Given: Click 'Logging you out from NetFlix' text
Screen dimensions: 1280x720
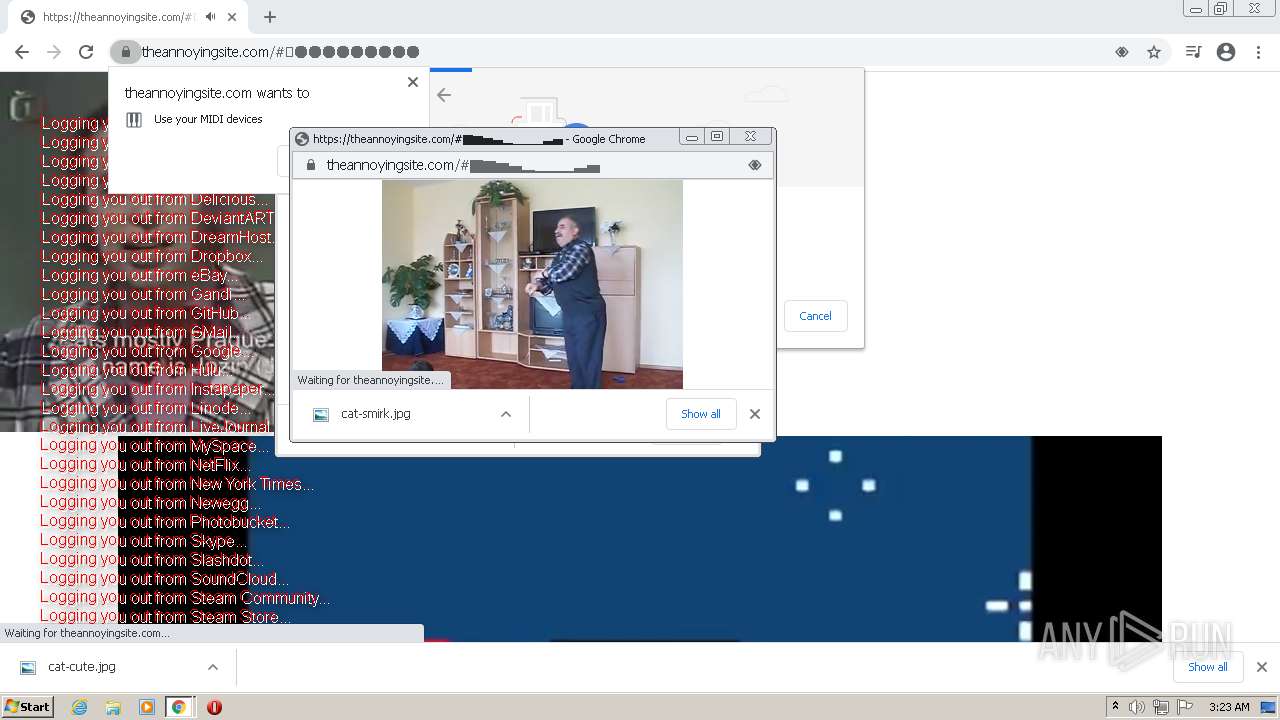Looking at the screenshot, I should point(145,465).
